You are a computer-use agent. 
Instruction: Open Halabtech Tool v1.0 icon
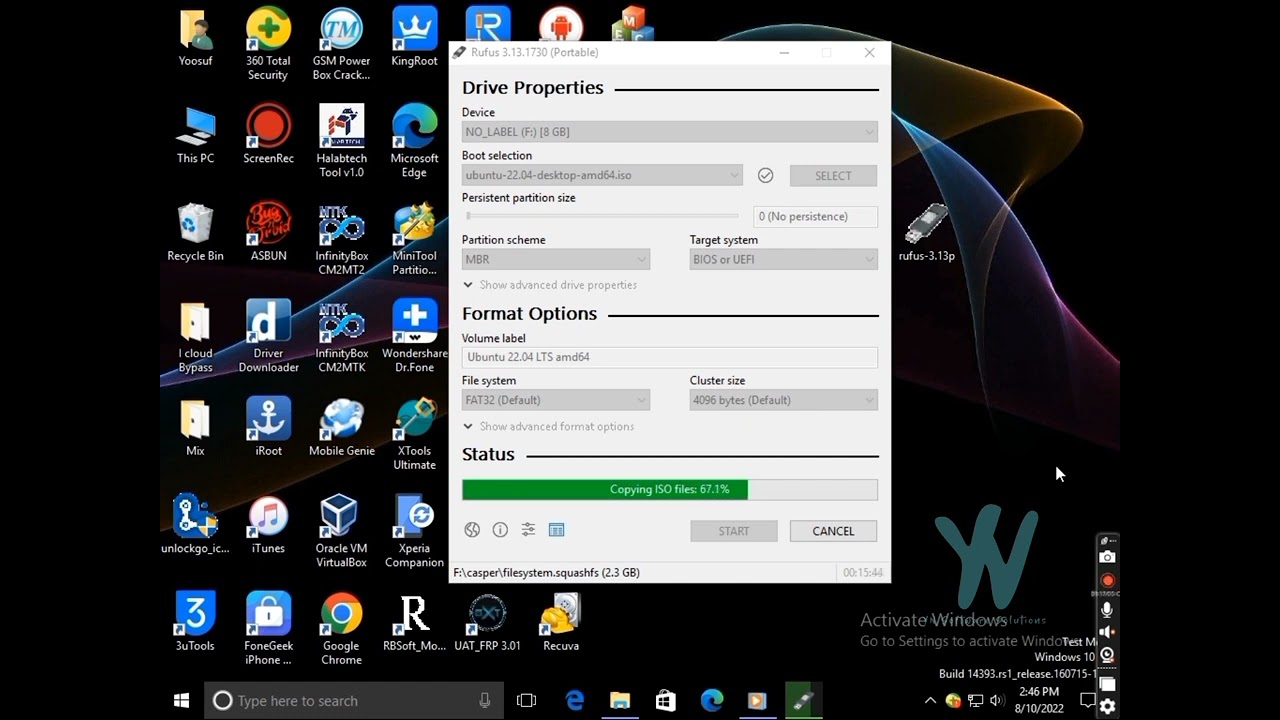tap(341, 142)
